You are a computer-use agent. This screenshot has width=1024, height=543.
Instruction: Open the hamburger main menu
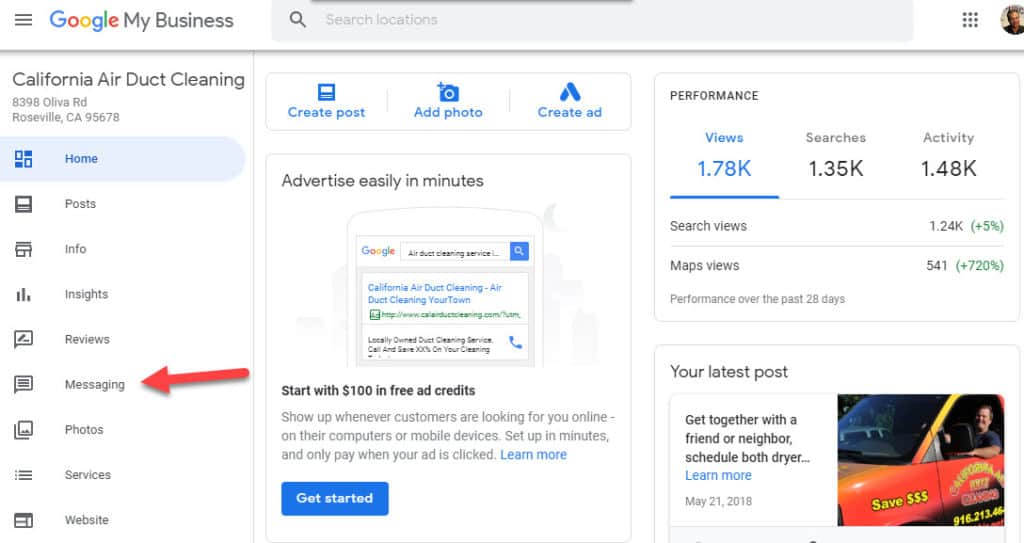[x=24, y=20]
